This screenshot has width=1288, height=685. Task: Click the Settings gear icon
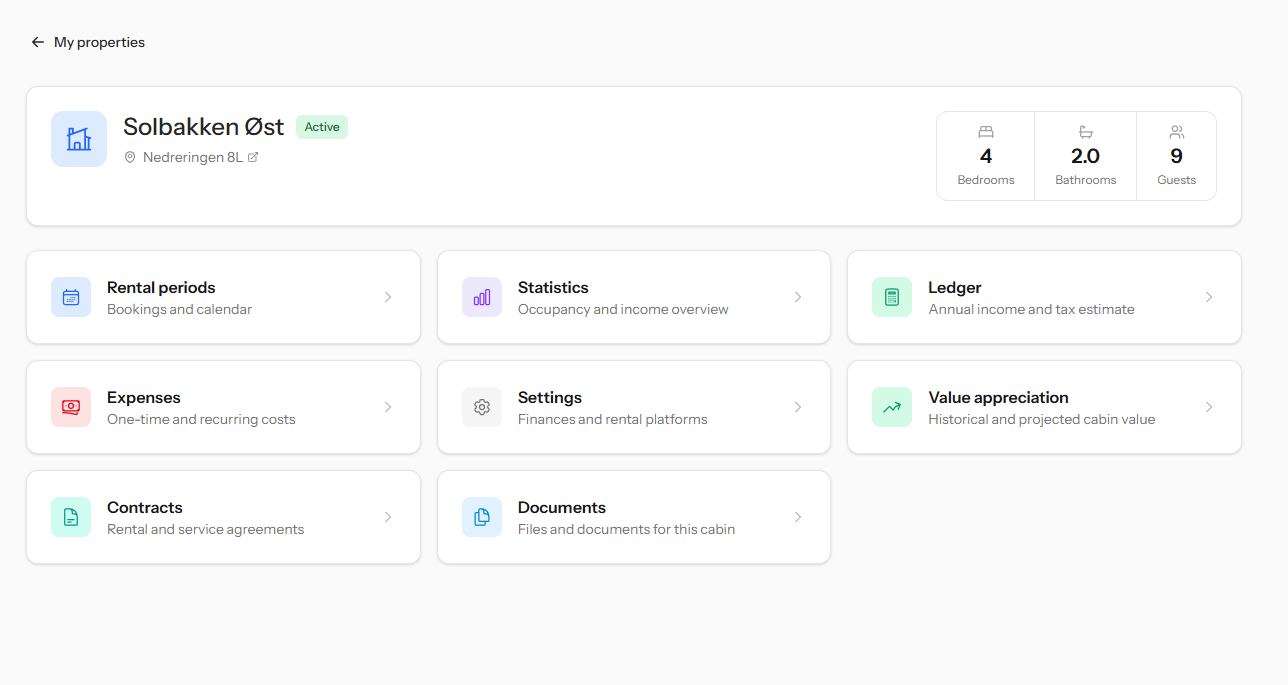482,407
